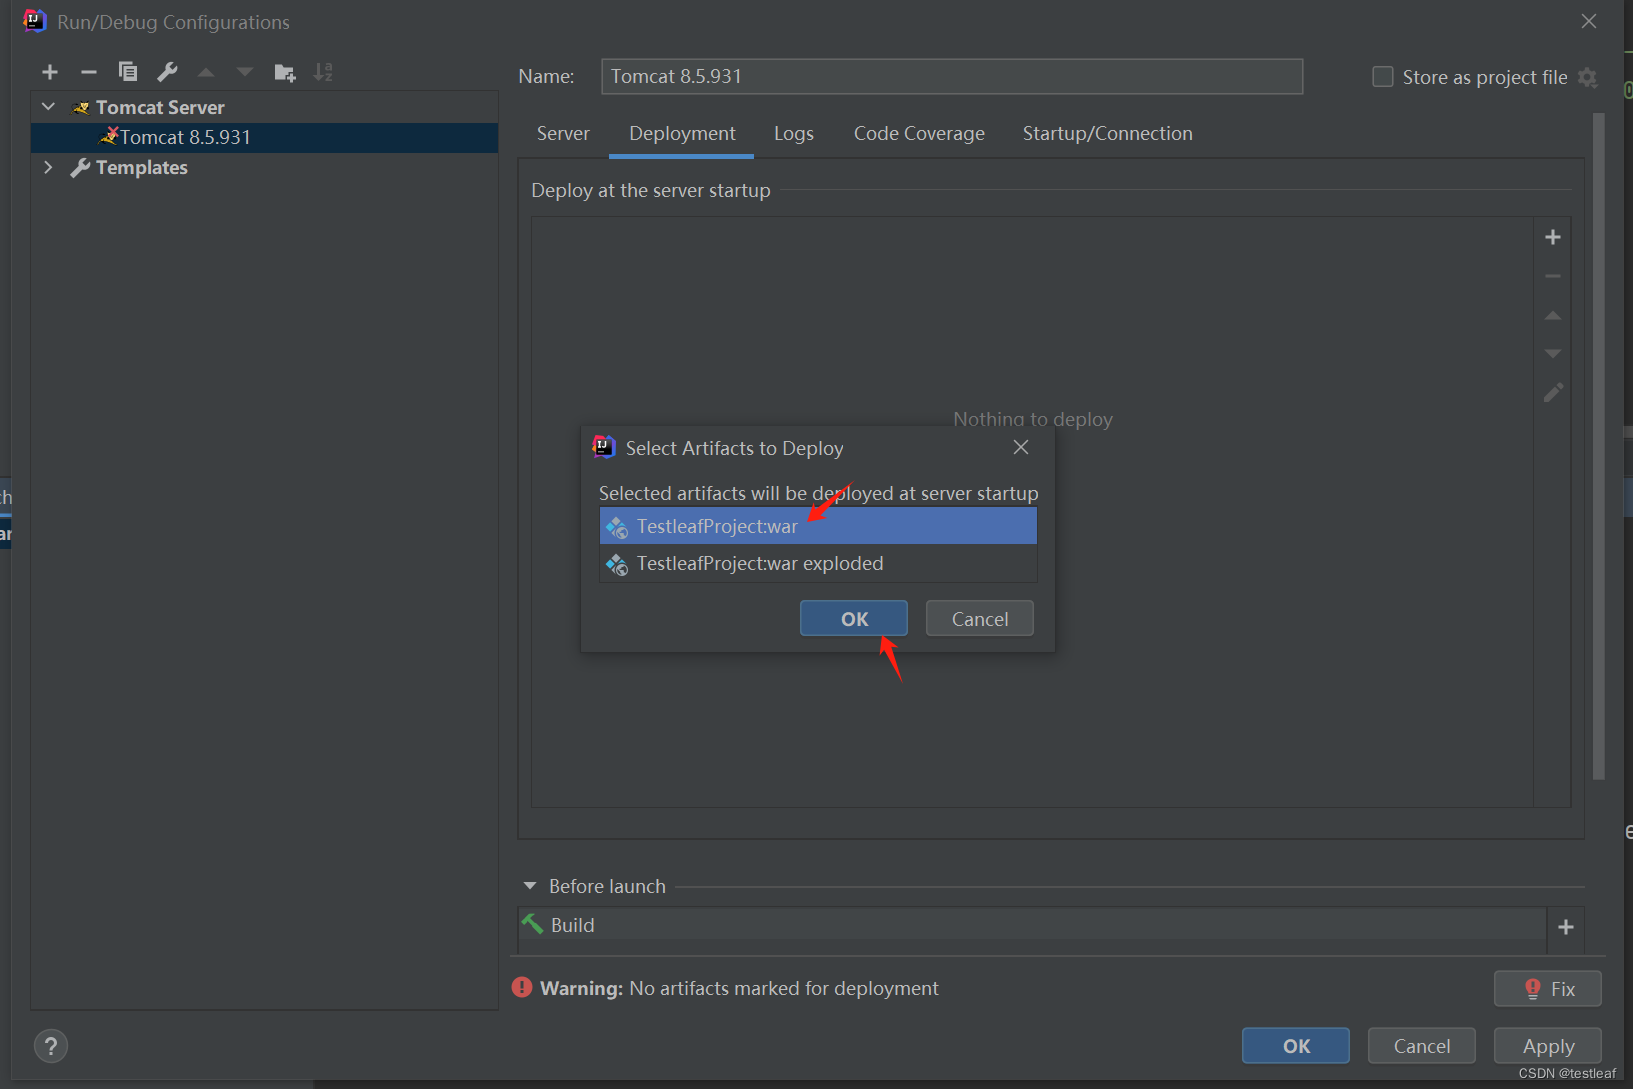Expand the Templates tree node
This screenshot has height=1089, width=1633.
pos(48,167)
